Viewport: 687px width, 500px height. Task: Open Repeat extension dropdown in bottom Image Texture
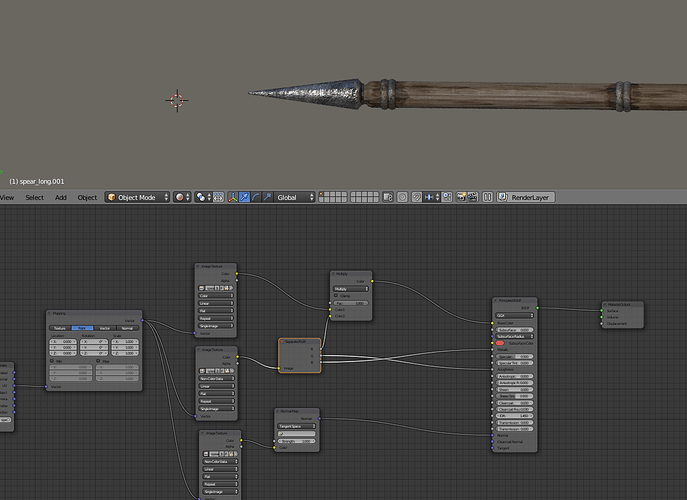pyautogui.click(x=220, y=484)
